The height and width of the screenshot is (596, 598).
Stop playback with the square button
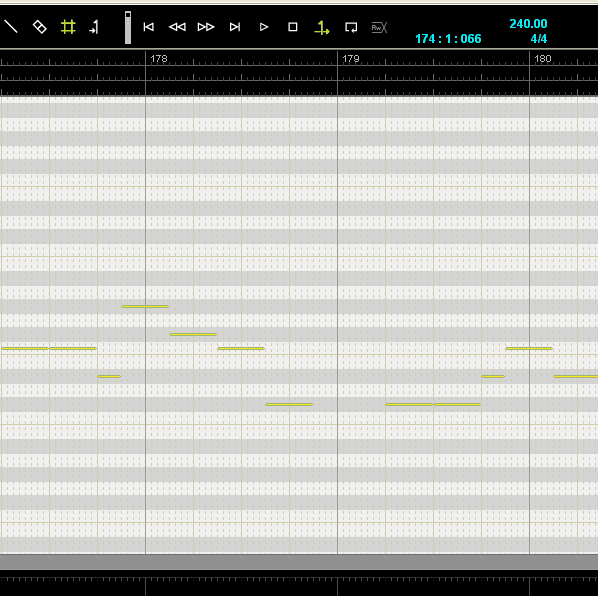pos(293,27)
